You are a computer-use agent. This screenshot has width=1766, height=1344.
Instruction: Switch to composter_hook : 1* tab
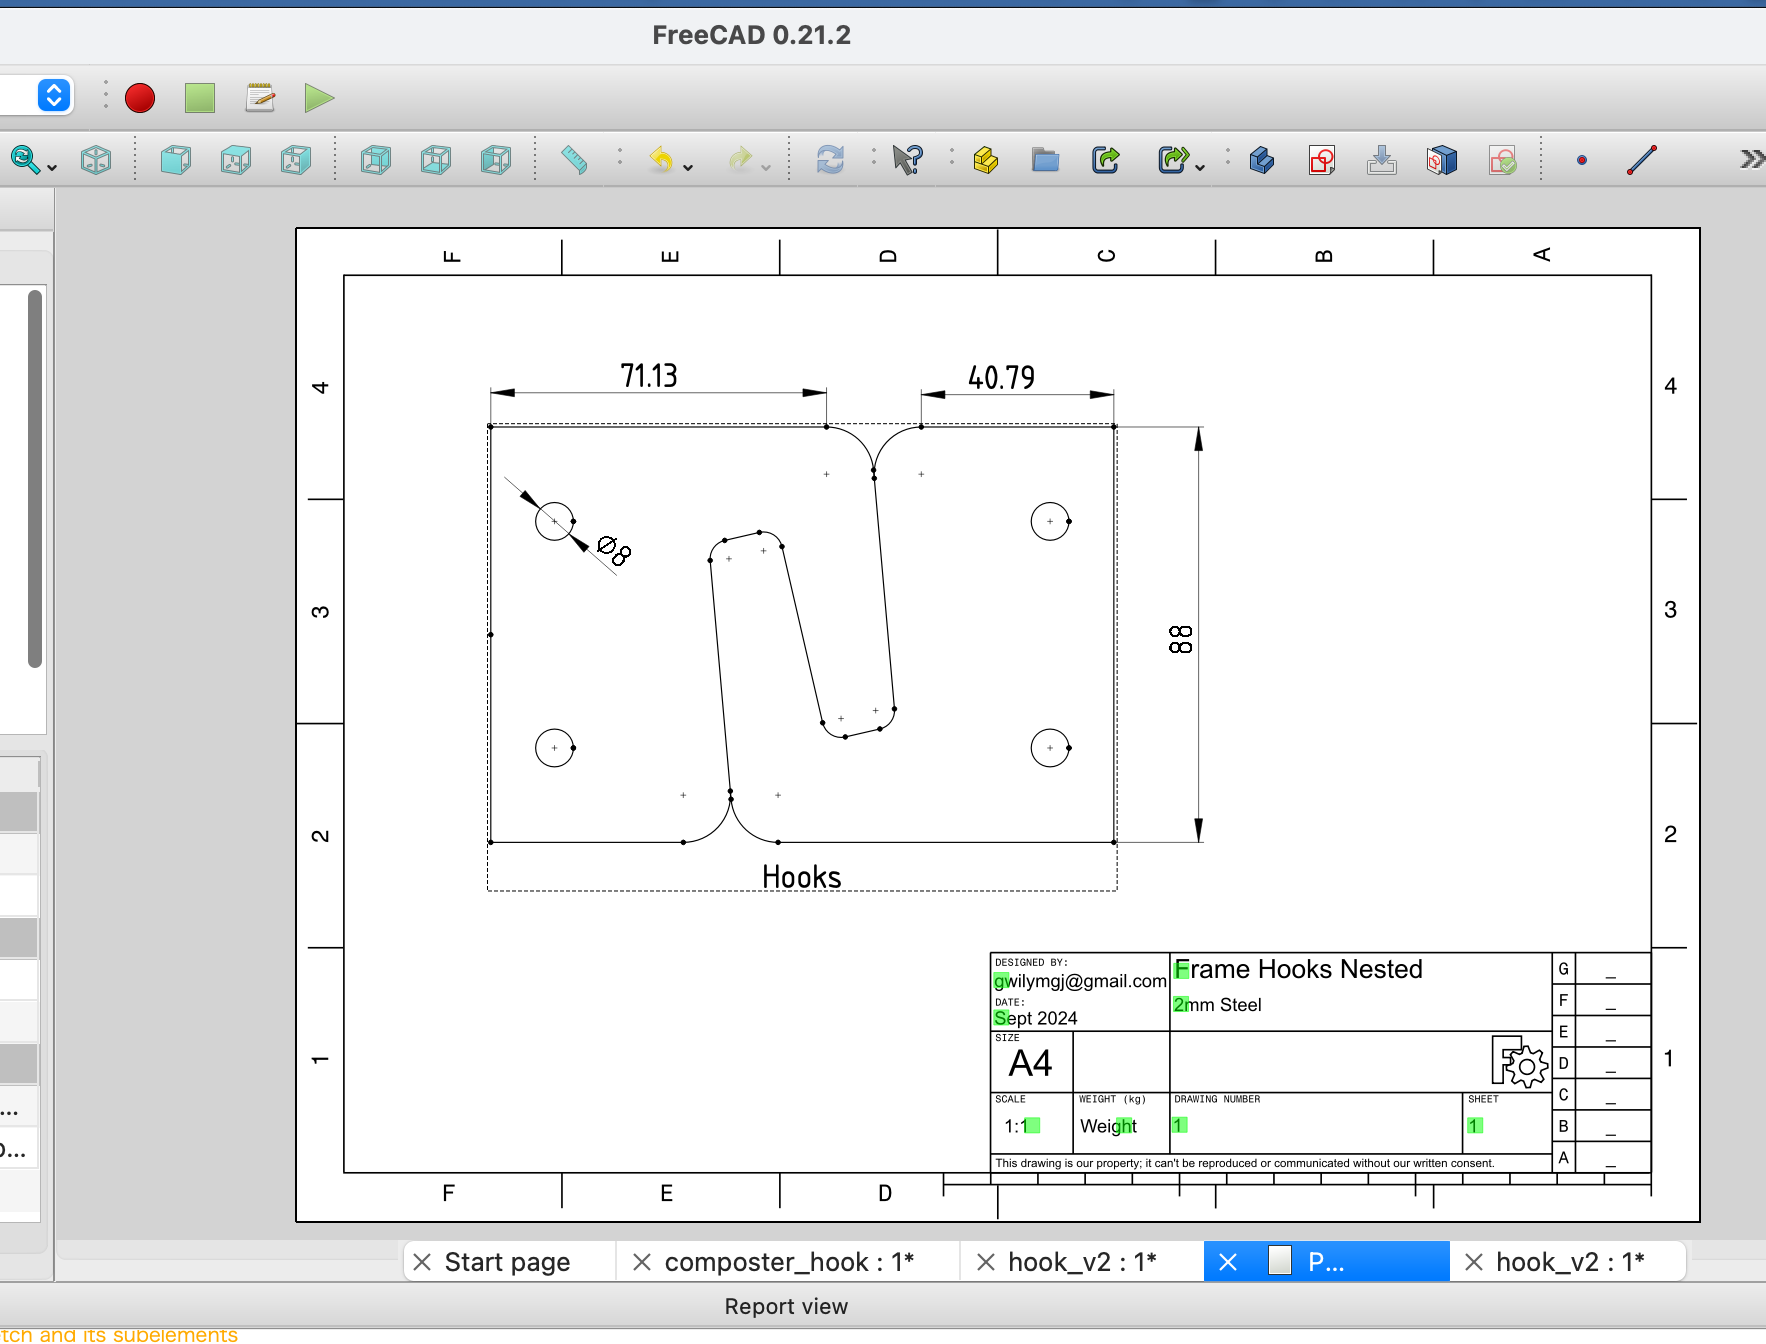tap(789, 1262)
